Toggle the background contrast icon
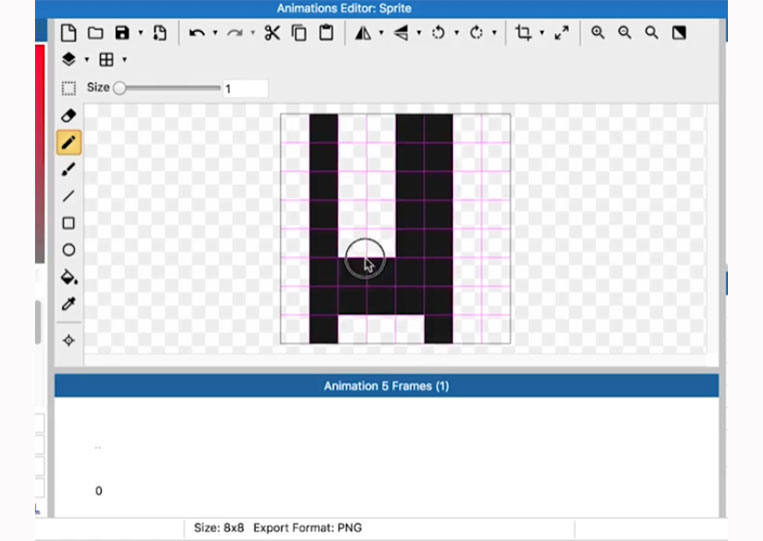This screenshot has height=541, width=763. pos(679,33)
